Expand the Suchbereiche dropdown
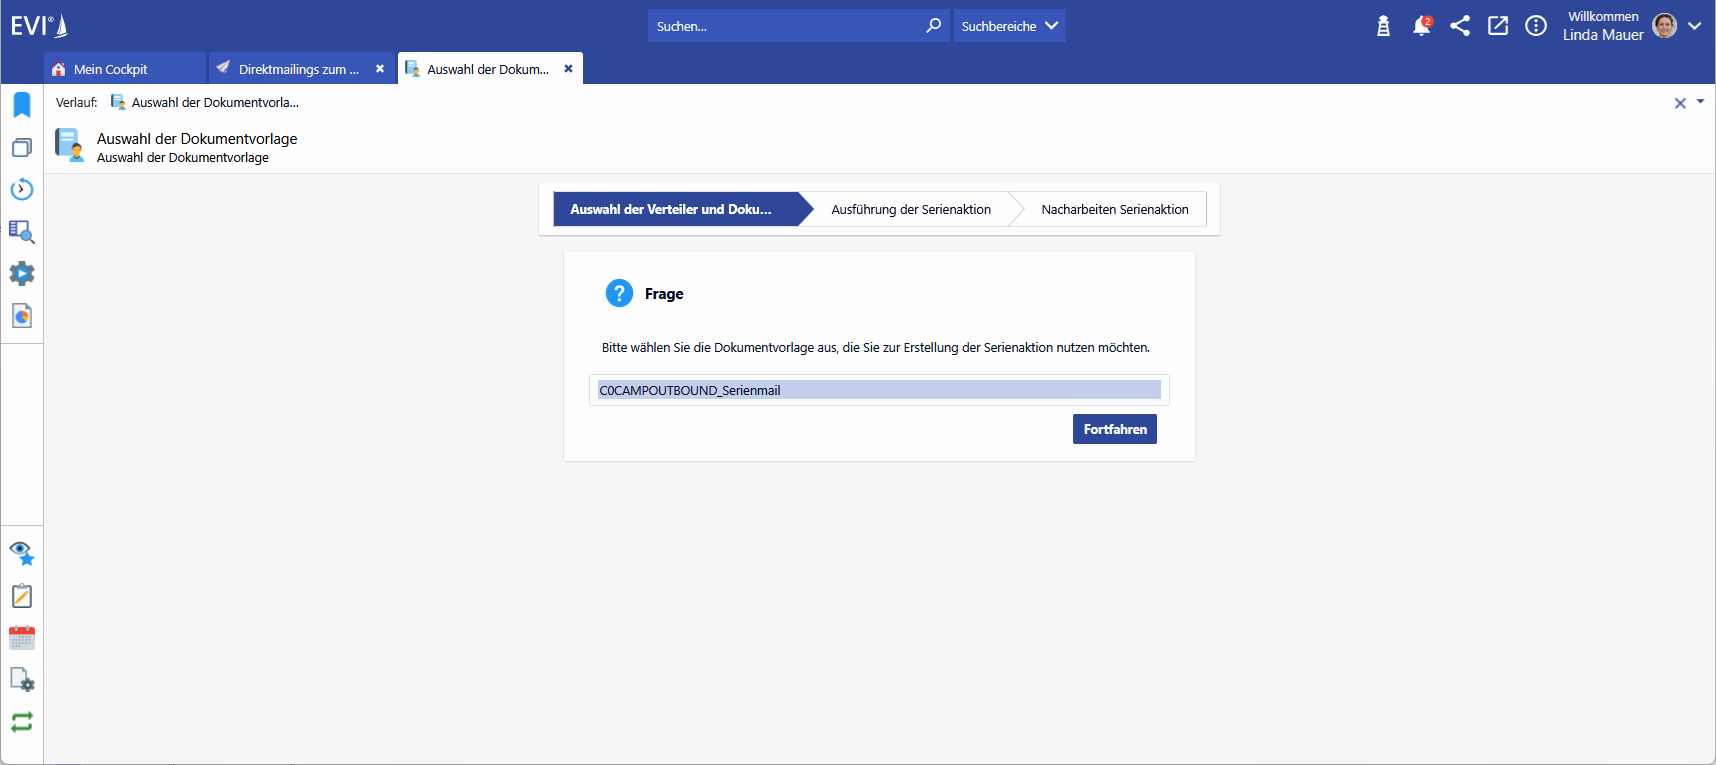The width and height of the screenshot is (1716, 765). click(x=1009, y=26)
